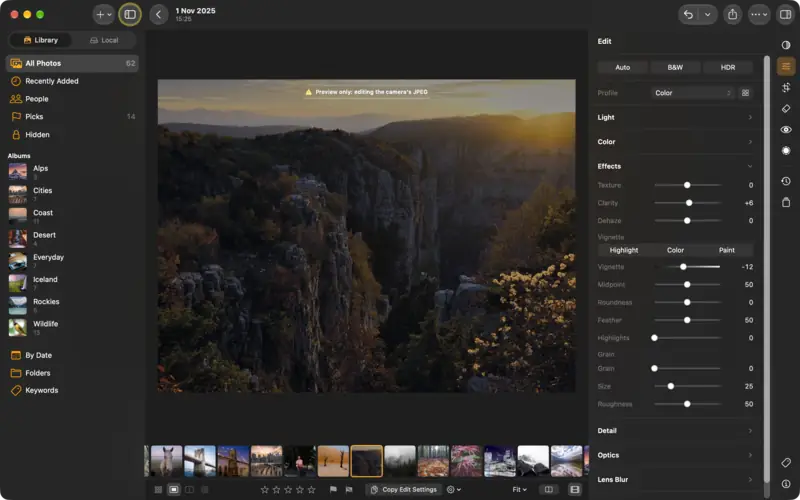Select the Highlight vignette style
800x500 pixels.
click(623, 250)
